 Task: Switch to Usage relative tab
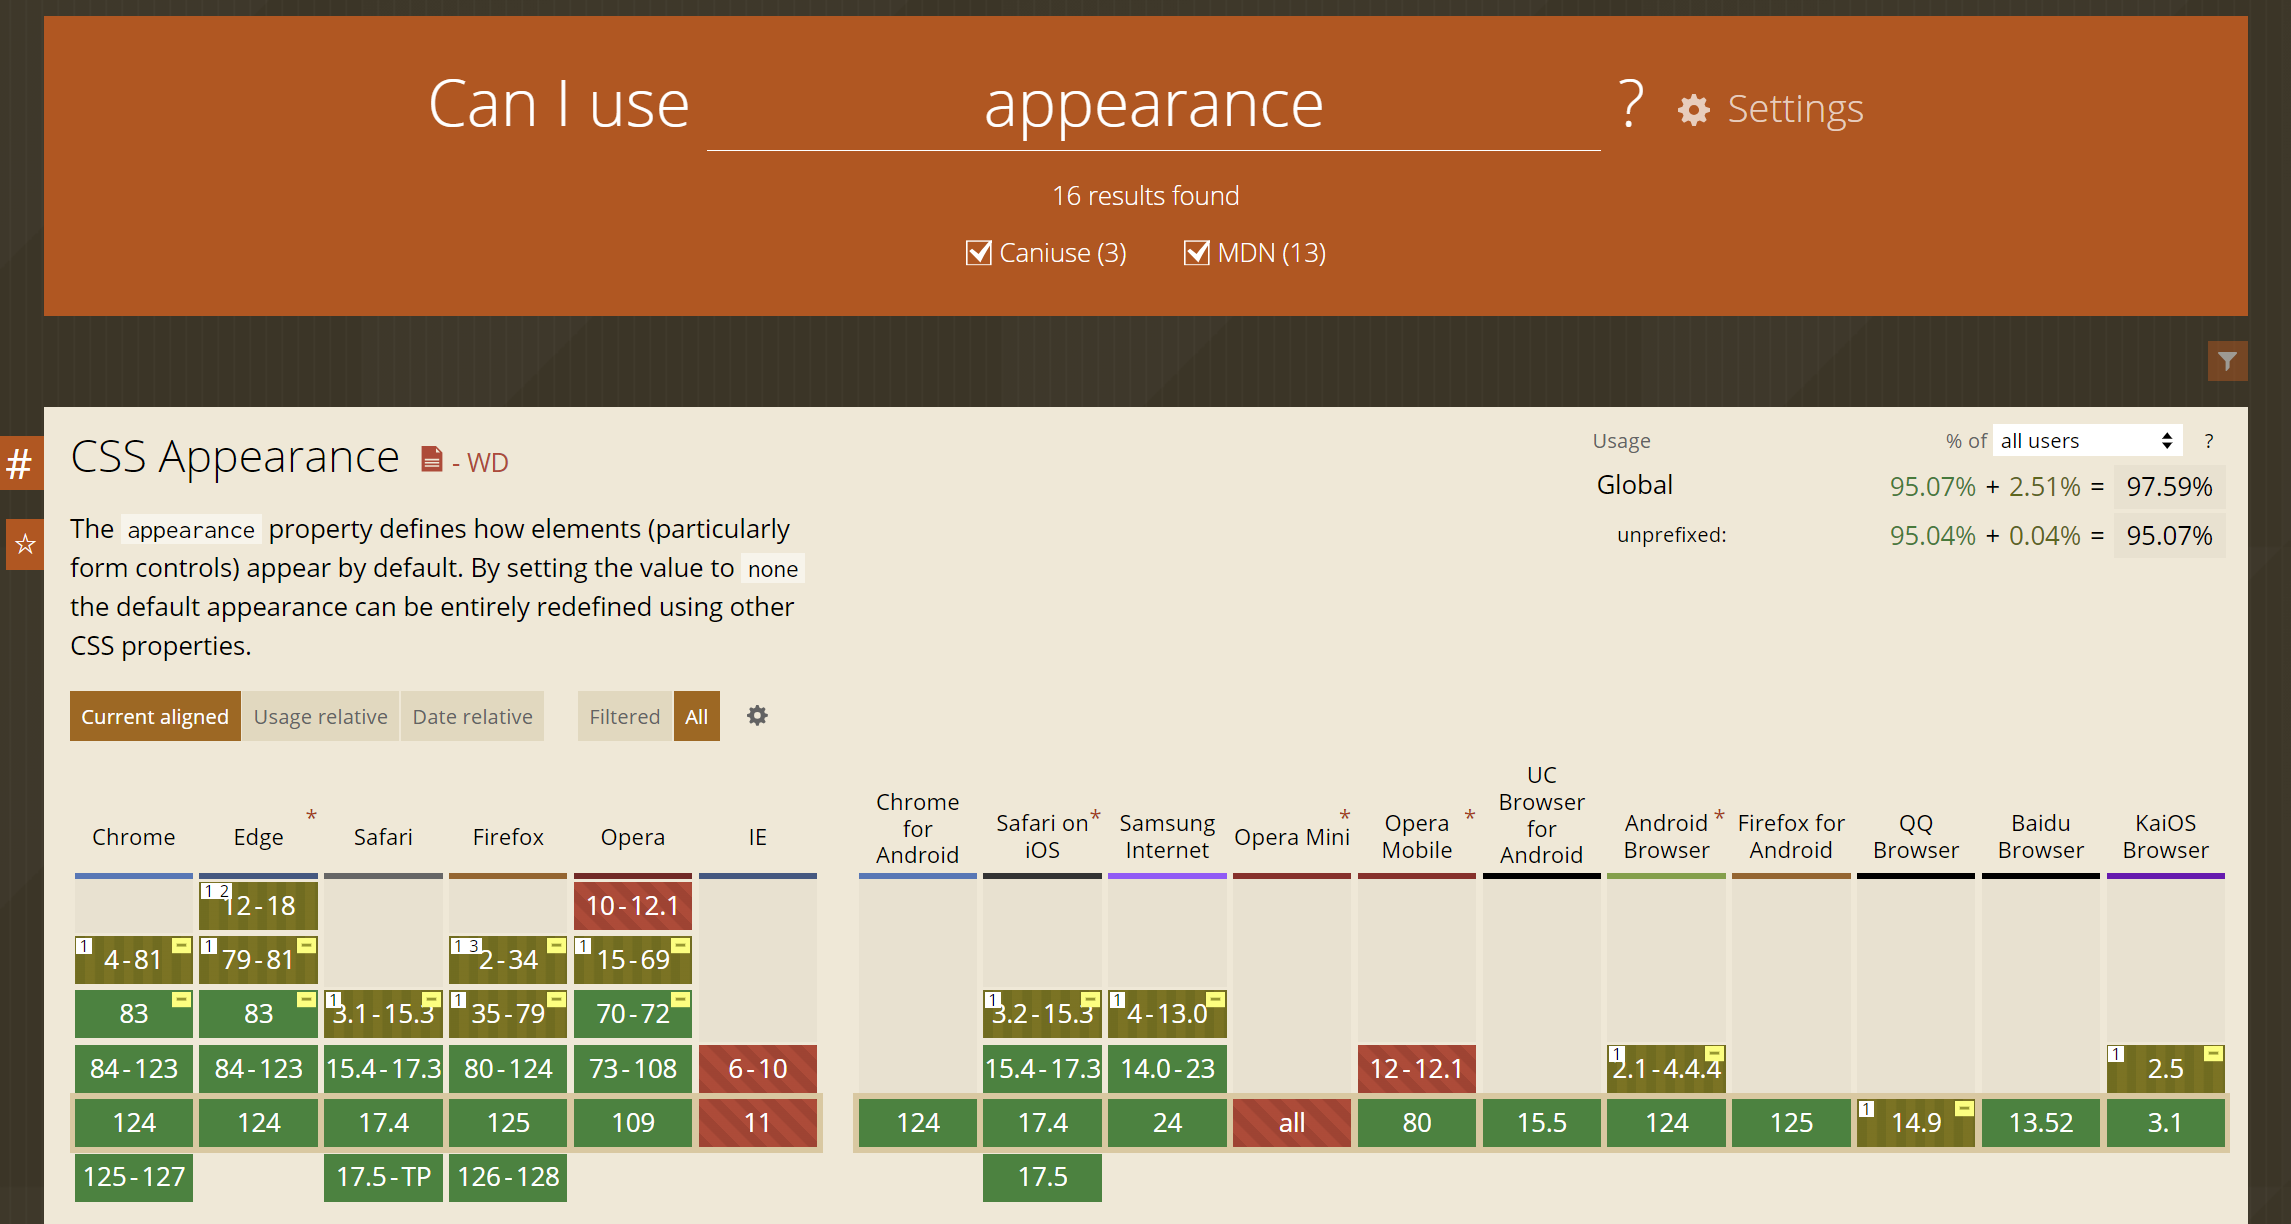coord(320,717)
